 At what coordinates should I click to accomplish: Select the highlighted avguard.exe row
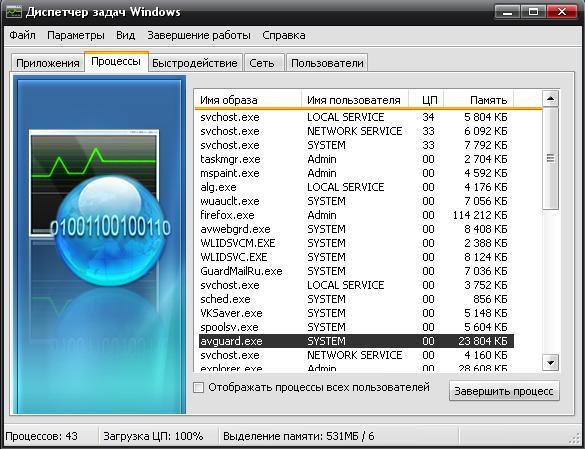[x=356, y=341]
